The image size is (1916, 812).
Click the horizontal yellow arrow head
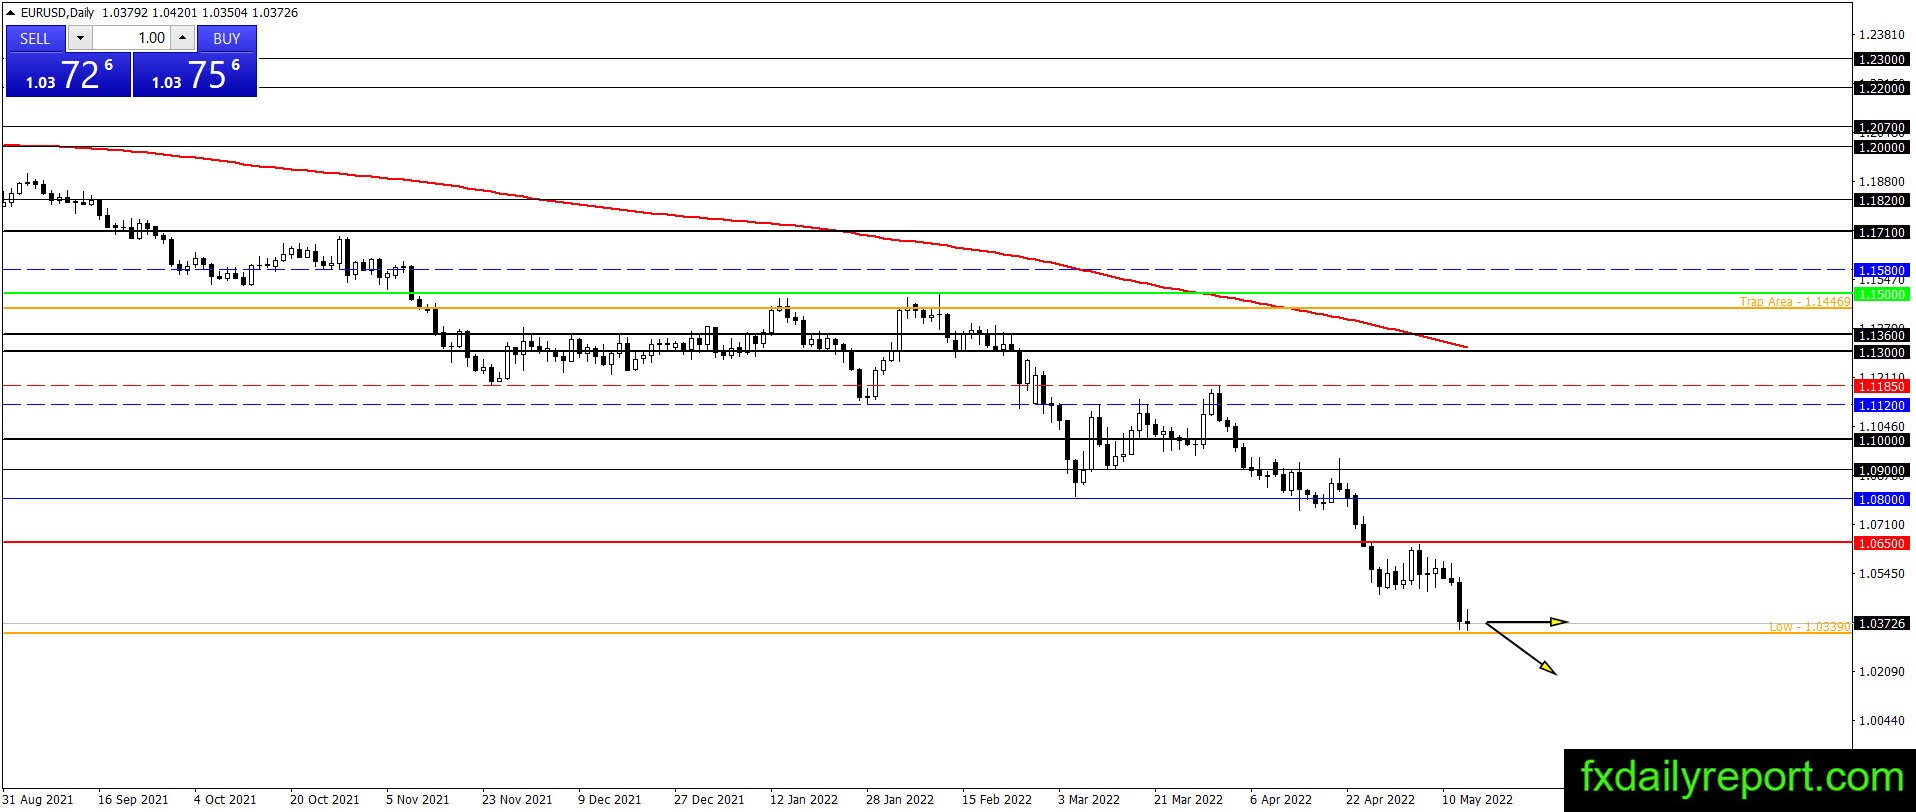(1559, 622)
